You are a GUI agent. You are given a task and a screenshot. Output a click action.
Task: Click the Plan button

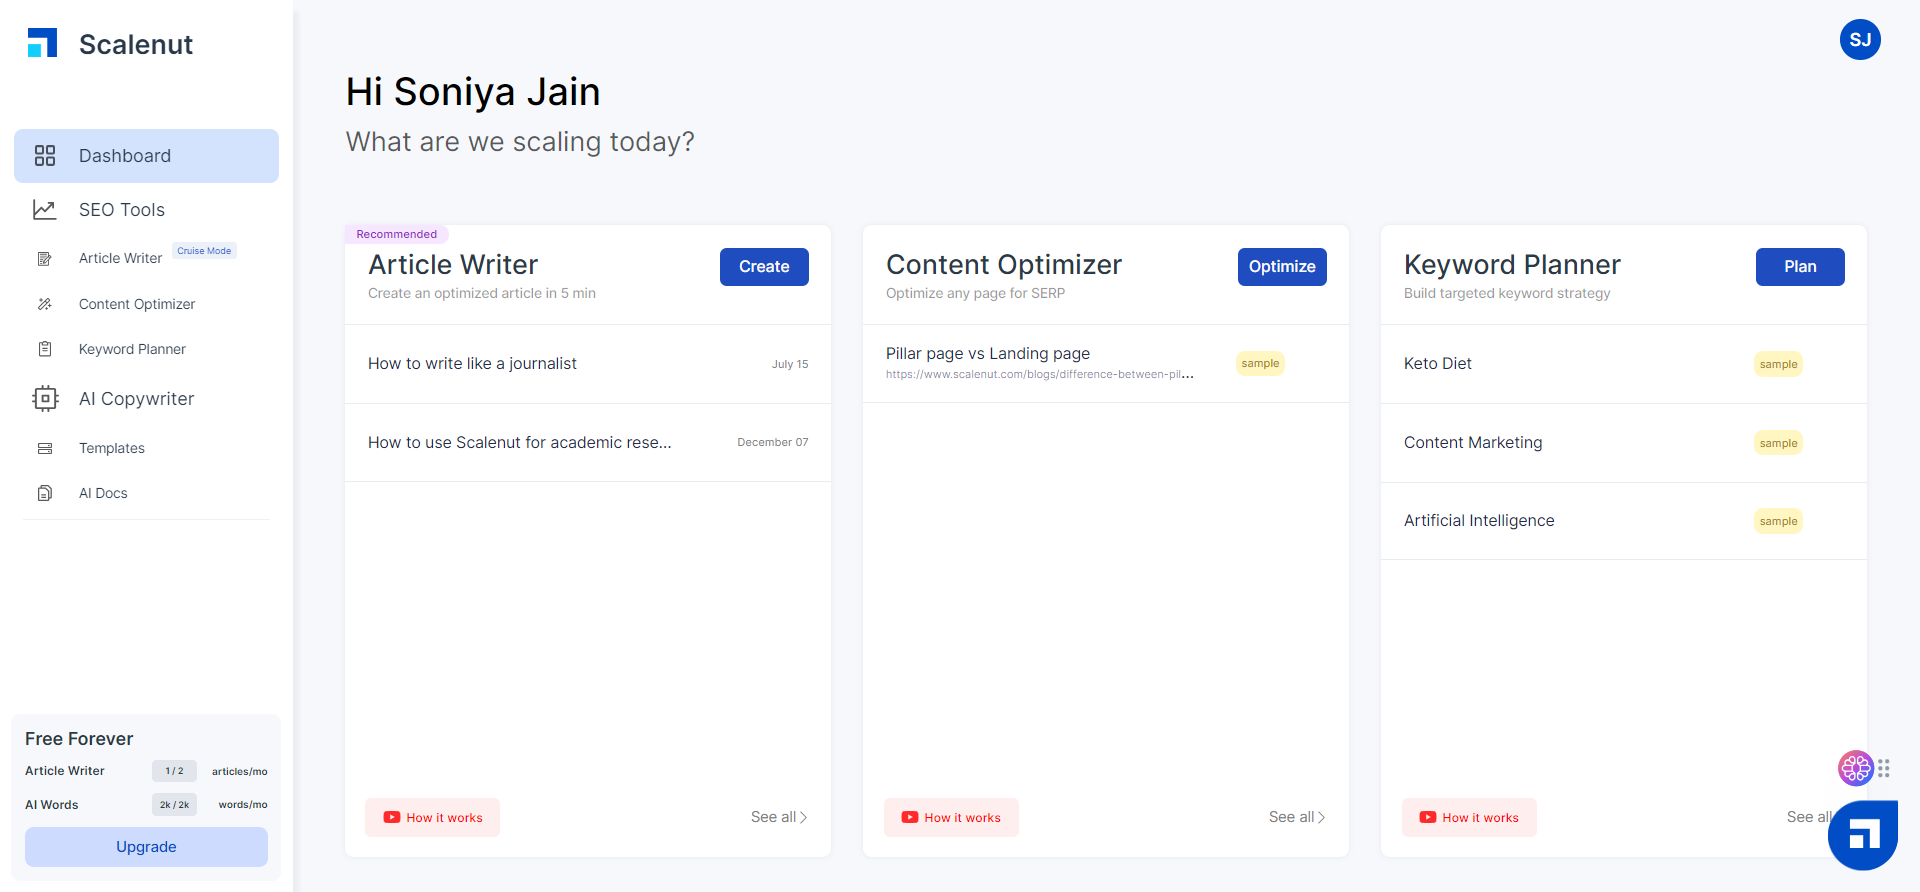pos(1800,267)
